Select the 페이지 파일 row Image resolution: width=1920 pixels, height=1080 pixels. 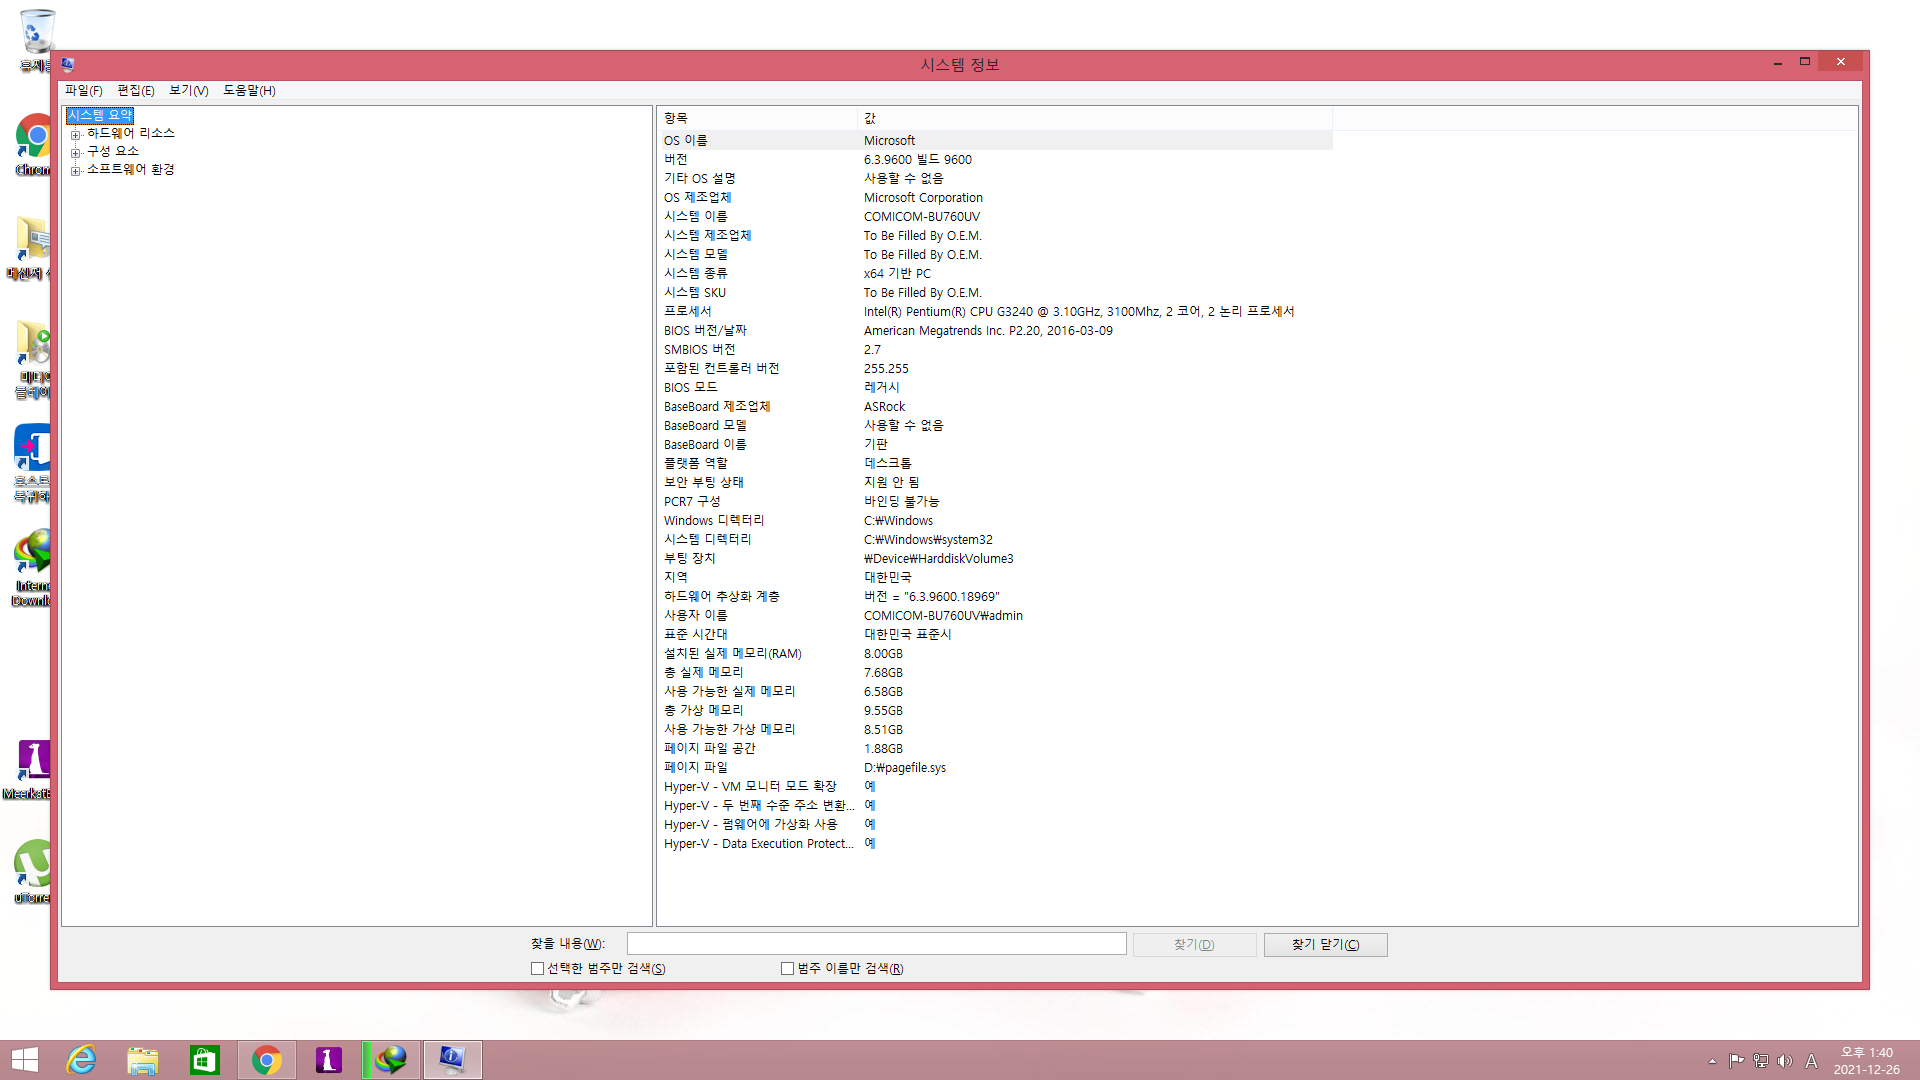[x=995, y=768]
